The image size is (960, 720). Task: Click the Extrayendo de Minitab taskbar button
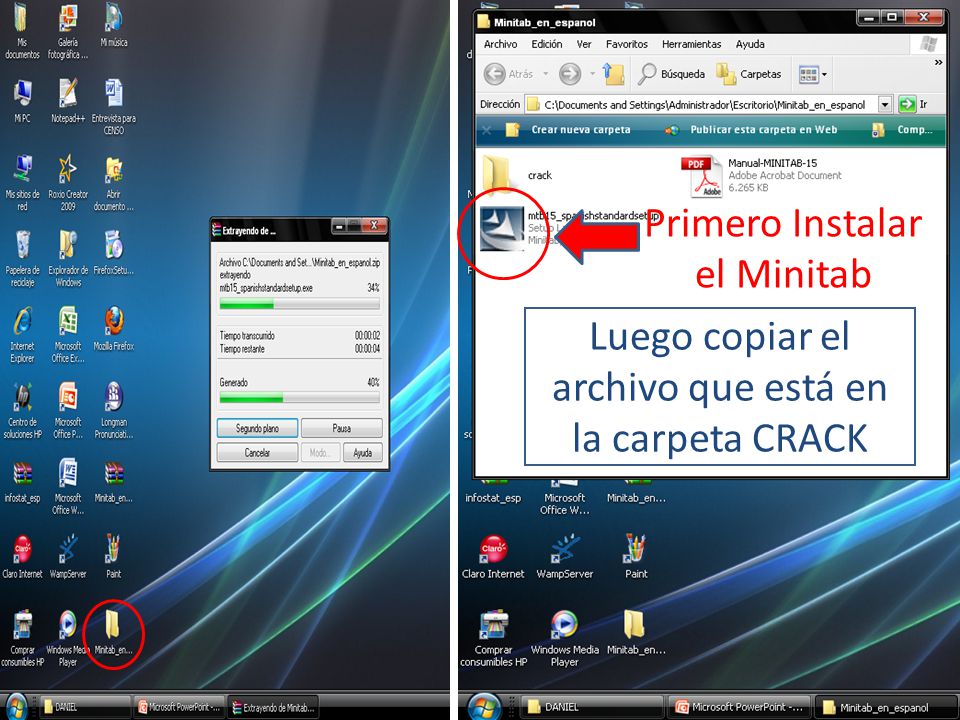(x=273, y=707)
